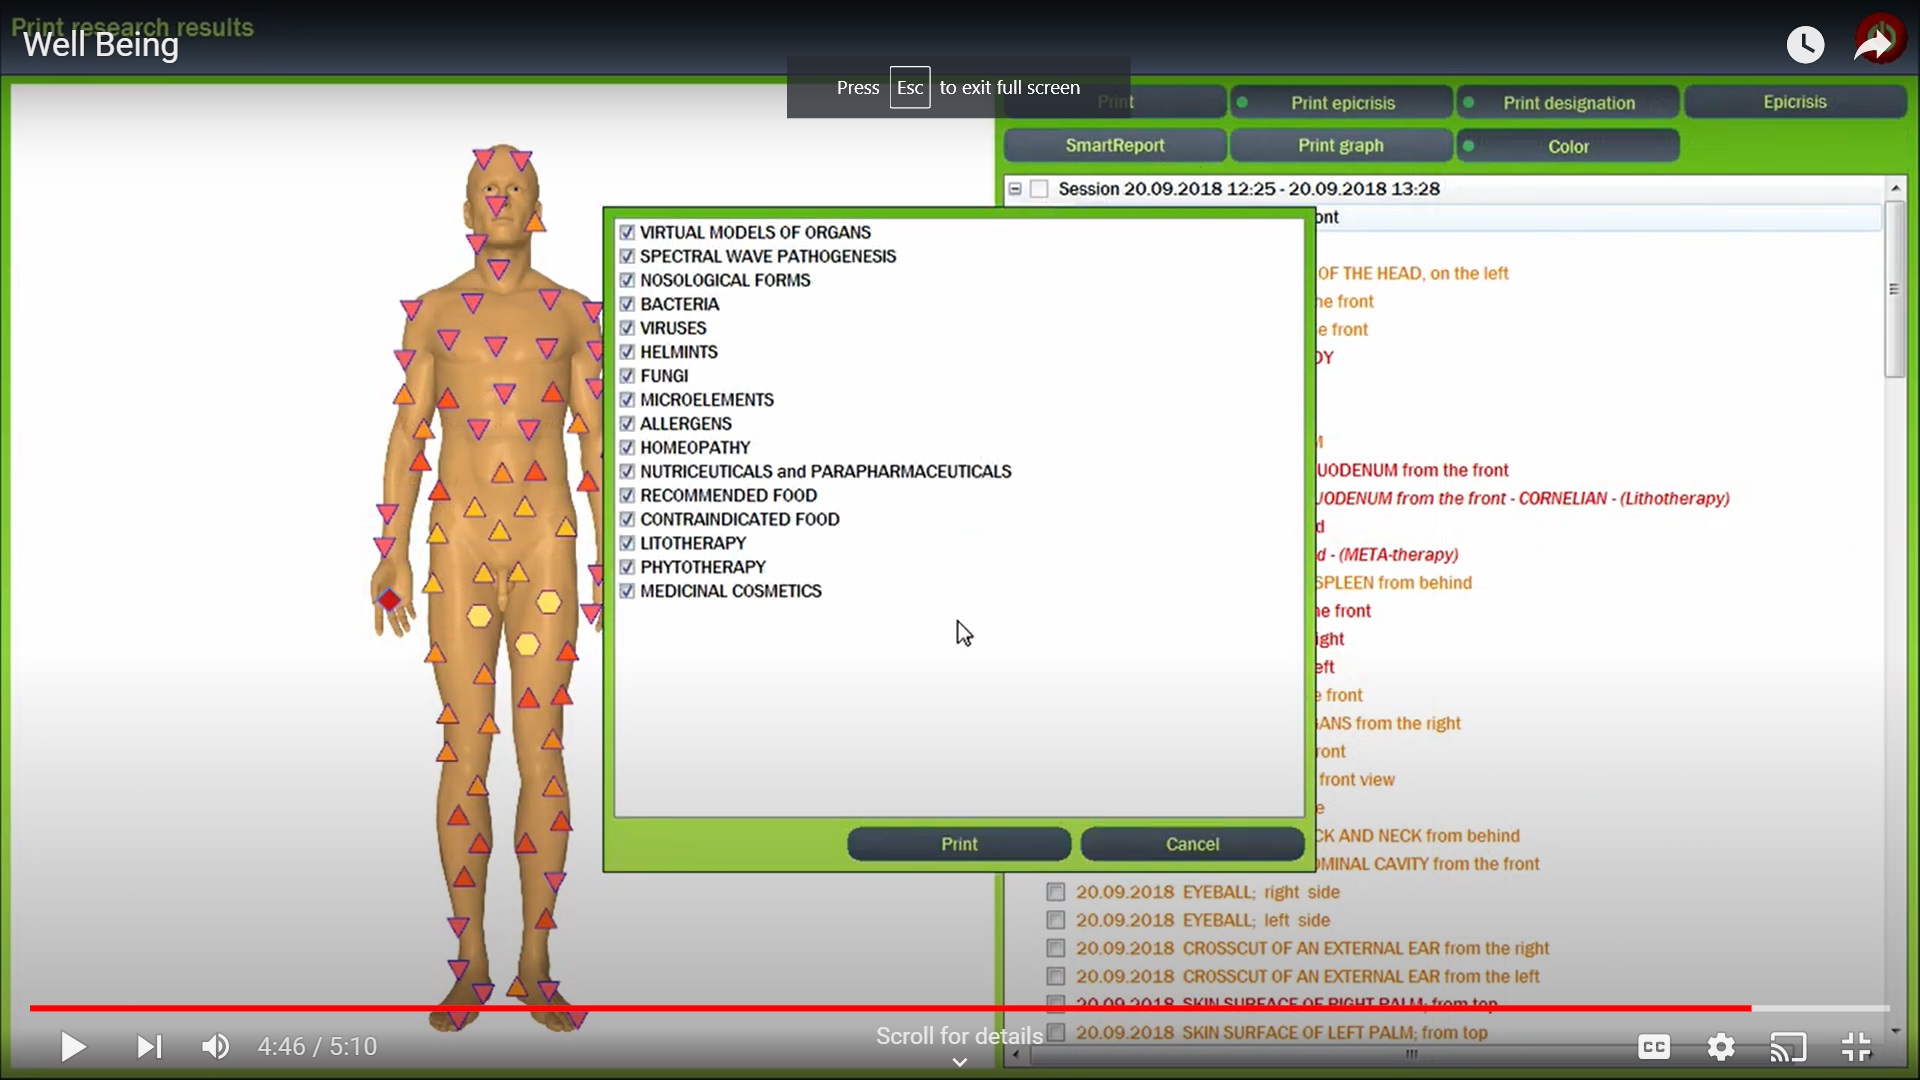The image size is (1920, 1080).
Task: Cancel the print options dialog
Action: [1192, 844]
